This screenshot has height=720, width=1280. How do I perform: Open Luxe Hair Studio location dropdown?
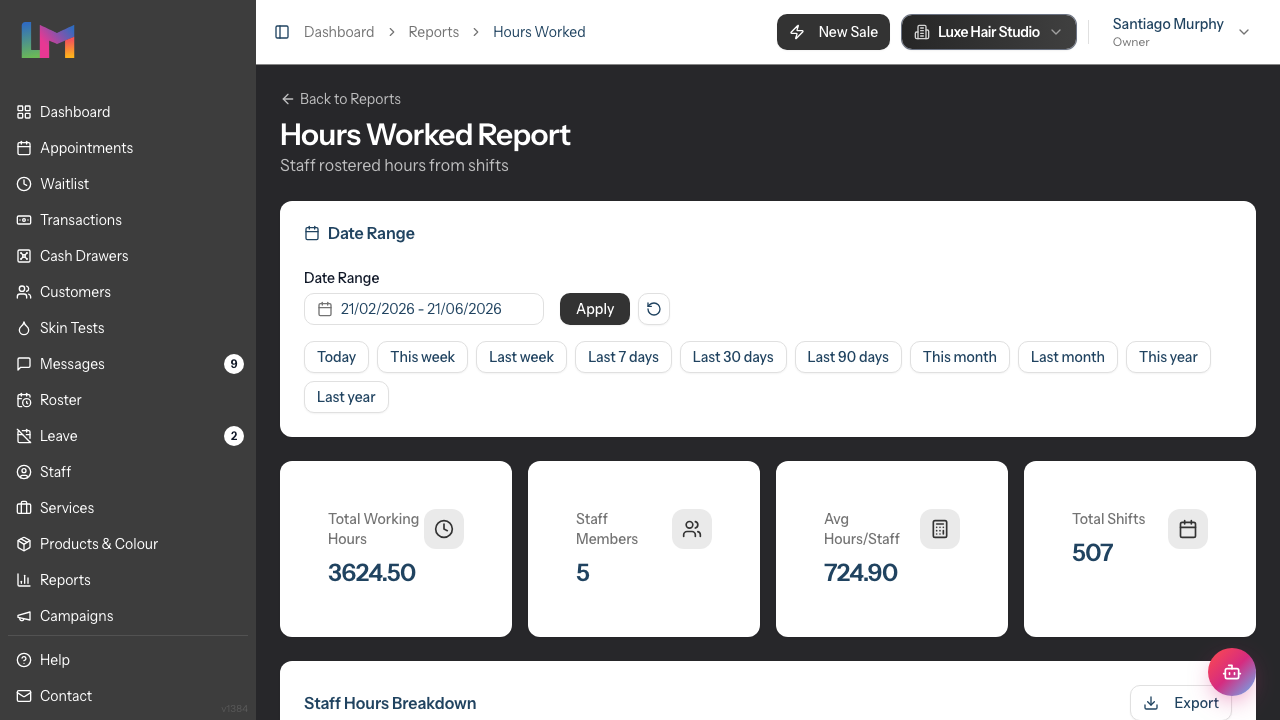click(989, 32)
